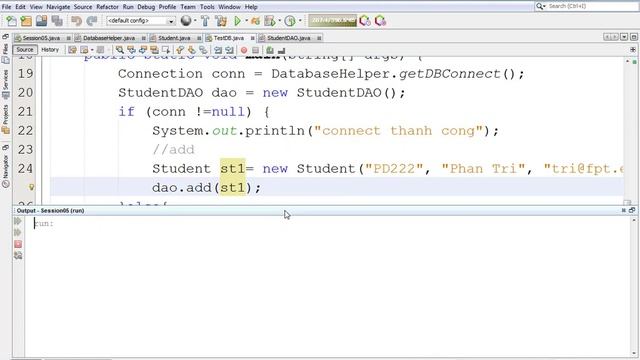
Task: Click the memory usage garbage collection bar
Action: point(332,21)
